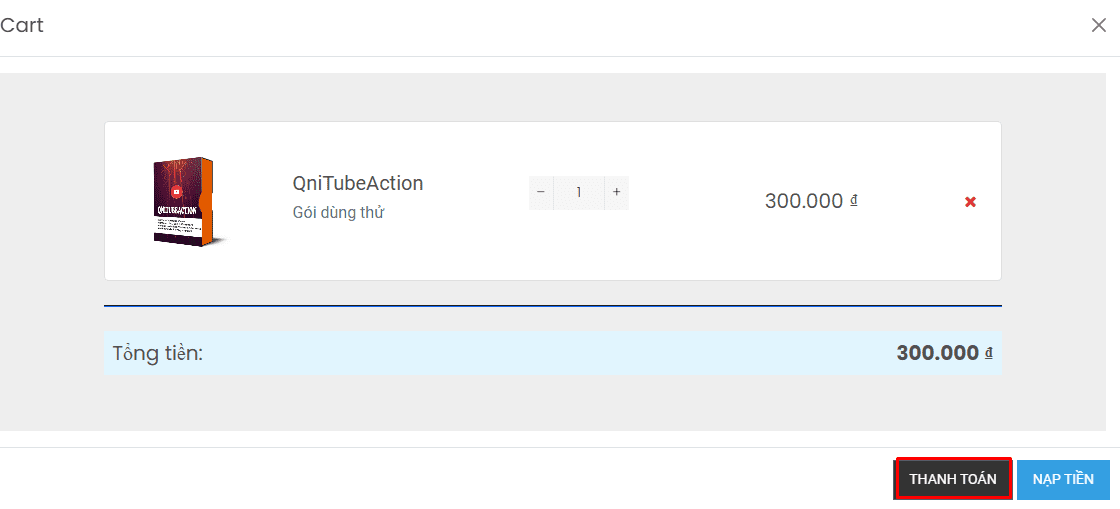Click the Tổng tiền label
The image size is (1120, 509).
point(158,353)
